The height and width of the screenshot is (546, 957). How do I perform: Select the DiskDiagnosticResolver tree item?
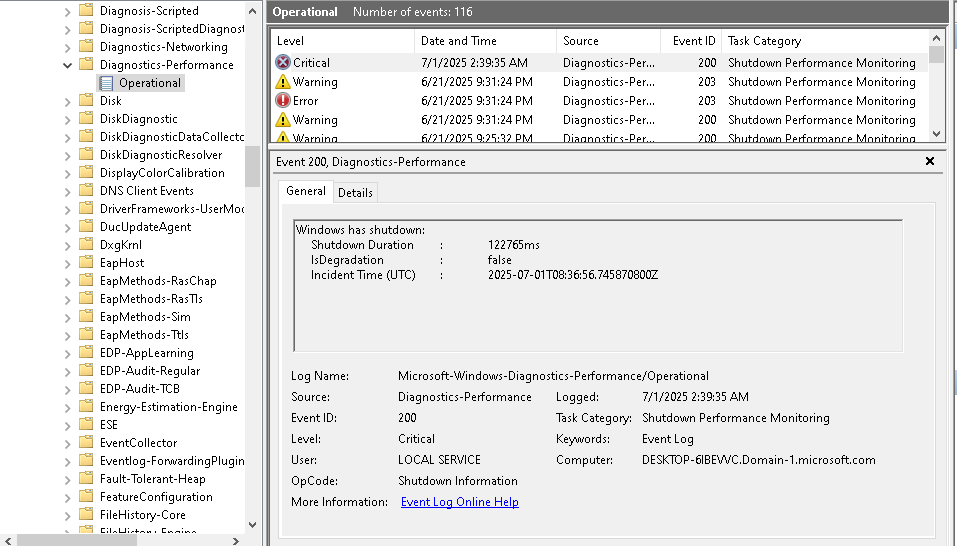click(161, 155)
